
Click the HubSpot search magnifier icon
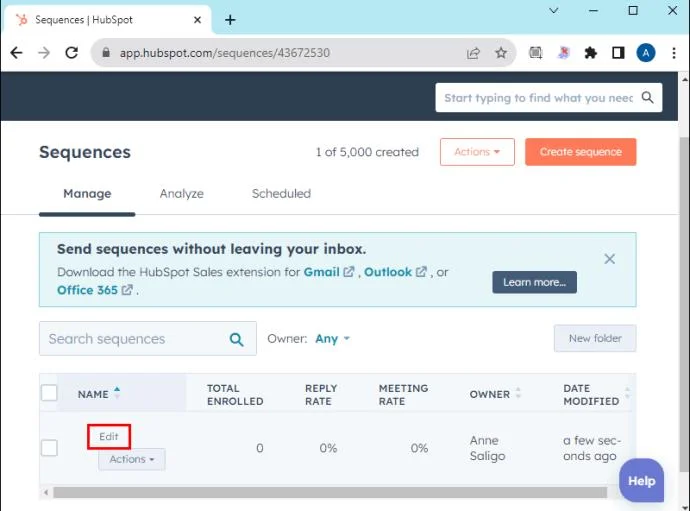tap(647, 97)
